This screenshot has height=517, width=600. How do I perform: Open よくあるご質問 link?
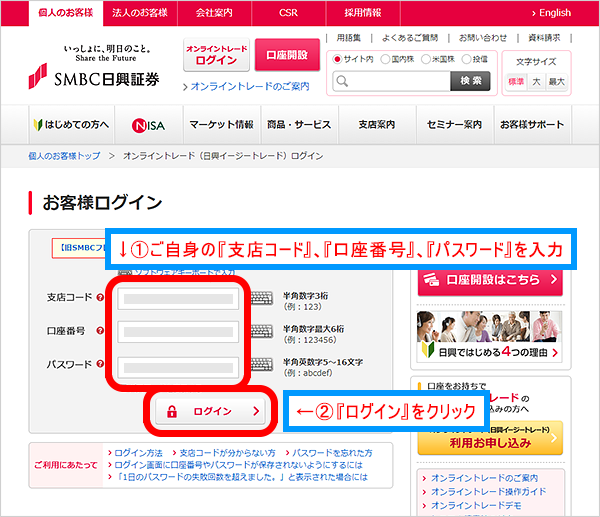[x=410, y=38]
